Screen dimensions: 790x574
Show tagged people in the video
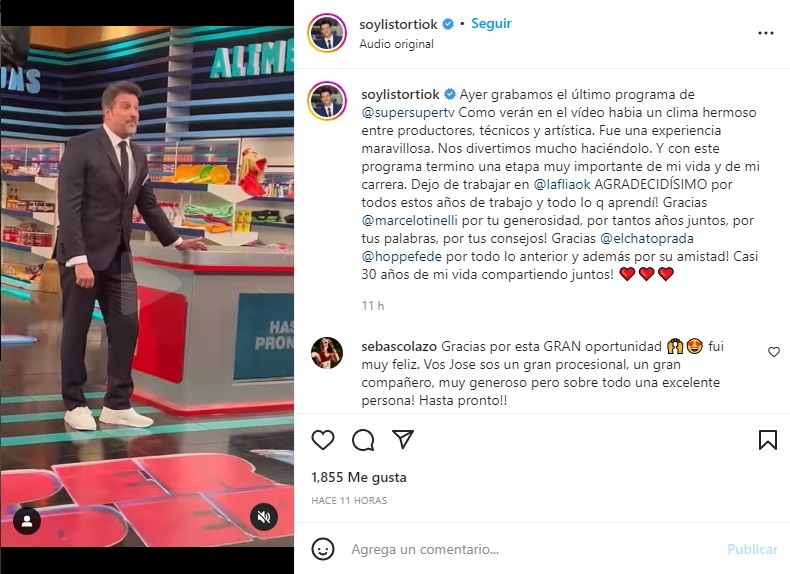click(x=27, y=521)
